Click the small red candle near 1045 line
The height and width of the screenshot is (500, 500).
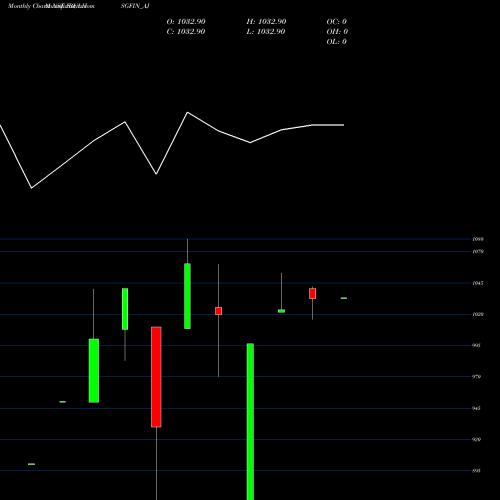tap(312, 294)
